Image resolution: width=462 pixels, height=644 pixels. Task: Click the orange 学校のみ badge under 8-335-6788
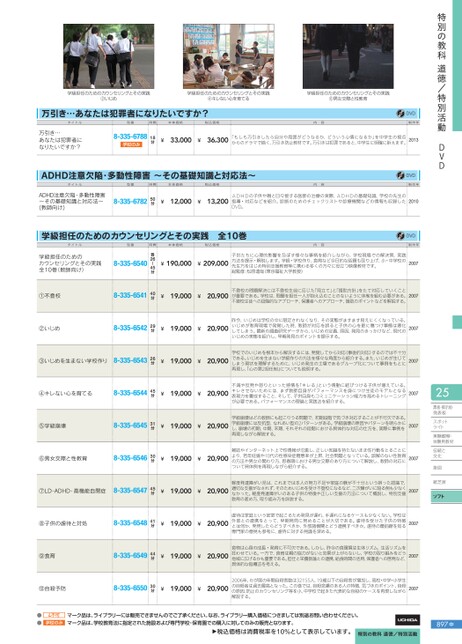[x=131, y=145]
